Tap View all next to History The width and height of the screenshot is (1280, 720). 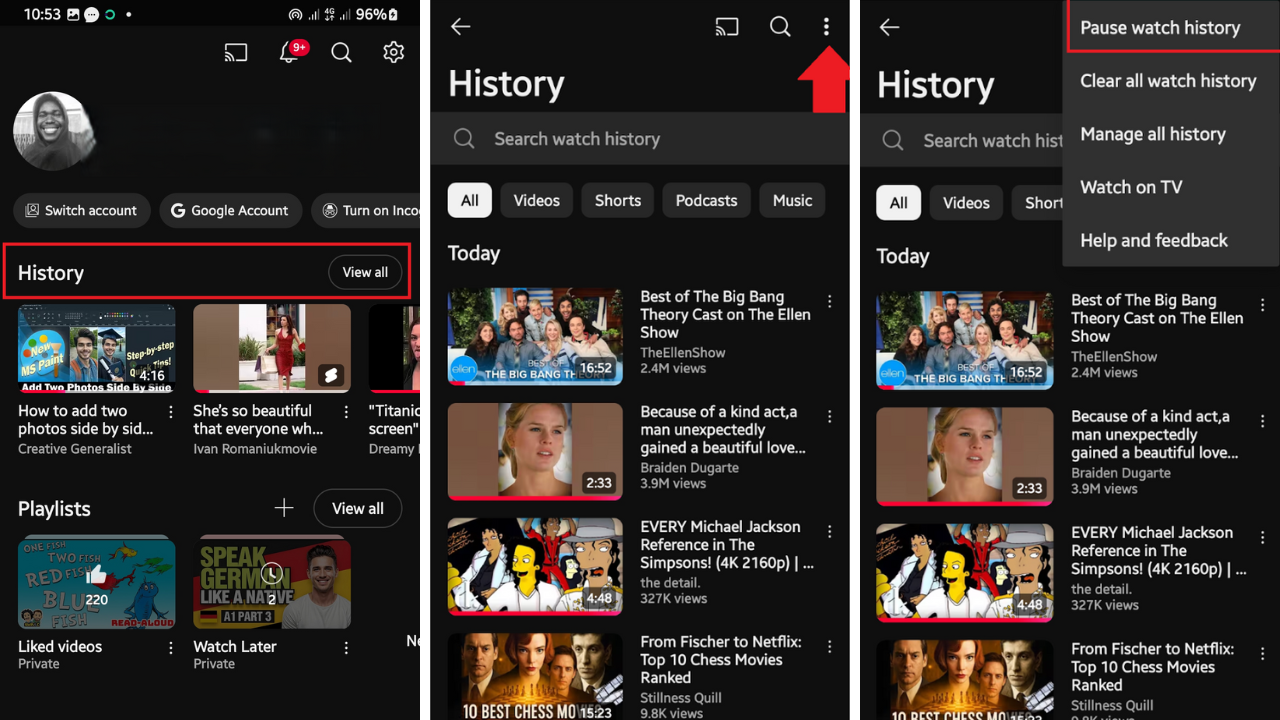coord(365,272)
